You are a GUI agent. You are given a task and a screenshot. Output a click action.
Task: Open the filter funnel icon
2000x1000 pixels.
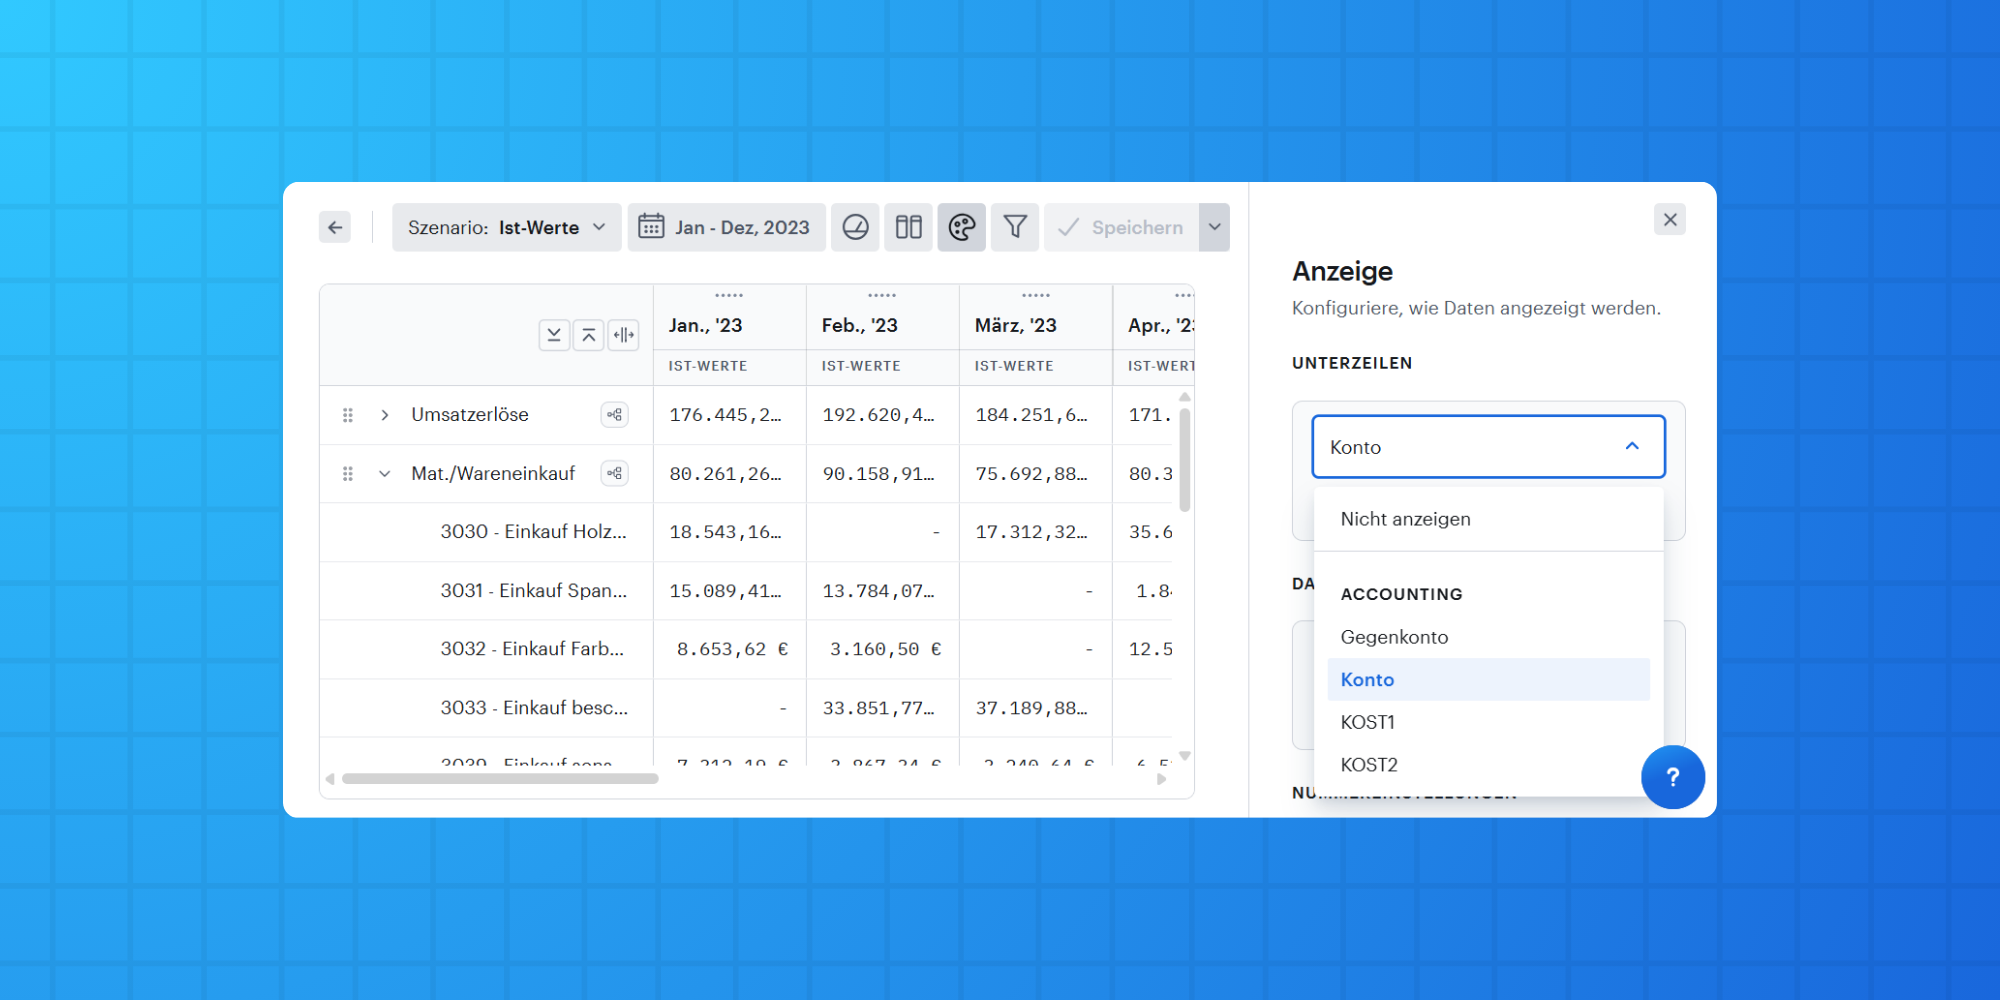click(x=1015, y=227)
